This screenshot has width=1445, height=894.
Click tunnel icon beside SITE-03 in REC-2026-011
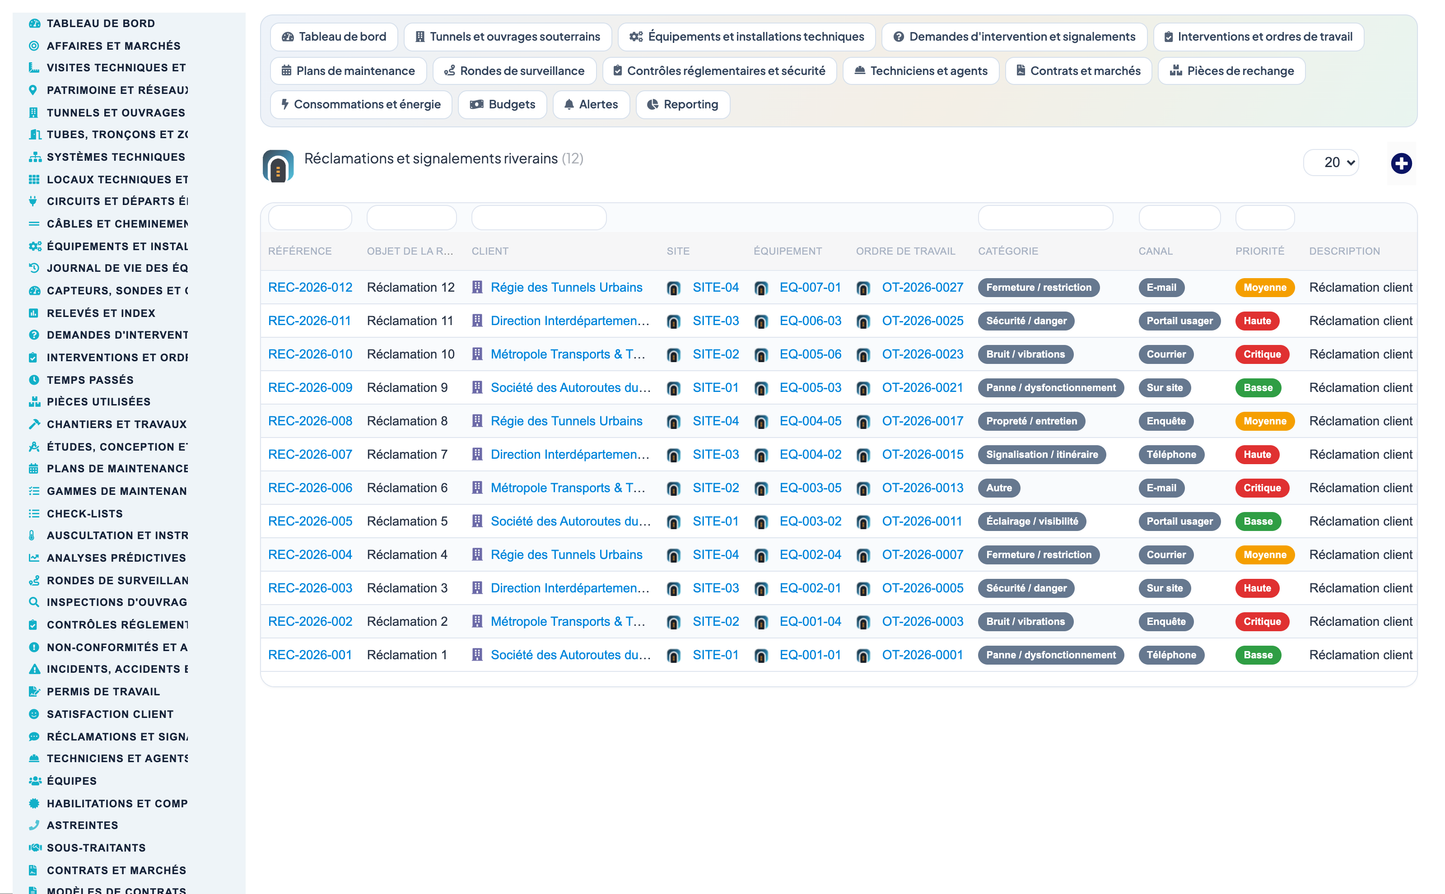[673, 322]
